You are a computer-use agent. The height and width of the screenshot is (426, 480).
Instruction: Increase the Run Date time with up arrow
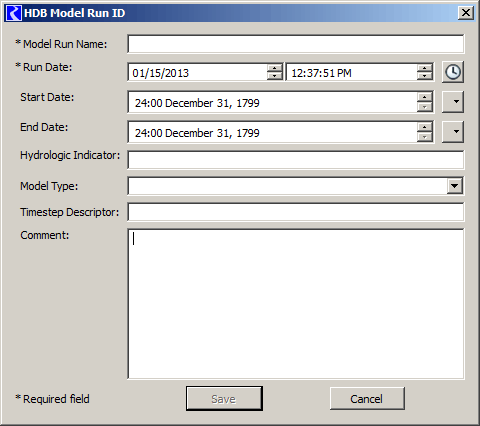(x=424, y=68)
